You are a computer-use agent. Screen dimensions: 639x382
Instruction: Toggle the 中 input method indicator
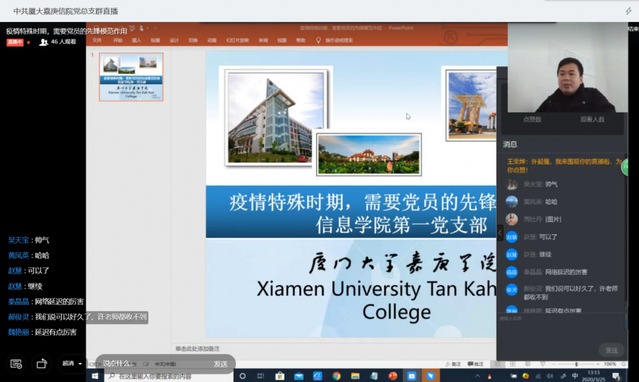(x=575, y=375)
